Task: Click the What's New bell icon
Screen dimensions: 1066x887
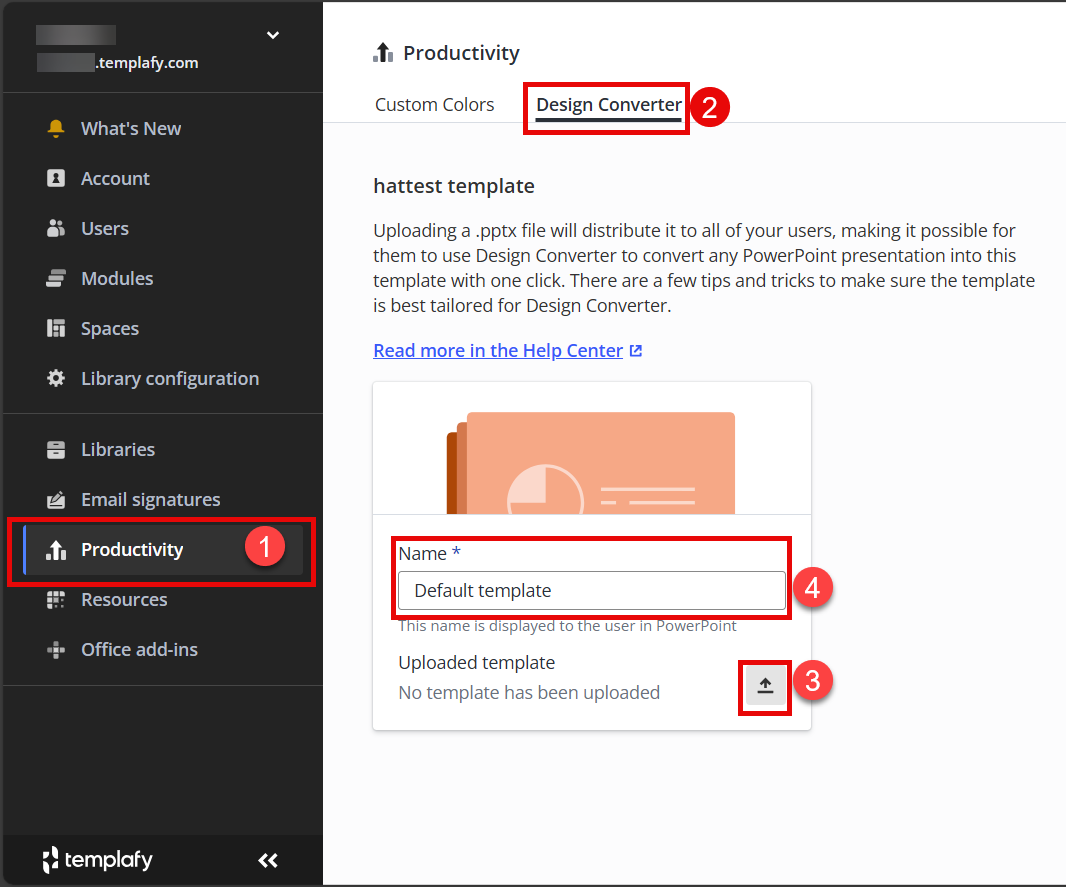Action: point(56,129)
